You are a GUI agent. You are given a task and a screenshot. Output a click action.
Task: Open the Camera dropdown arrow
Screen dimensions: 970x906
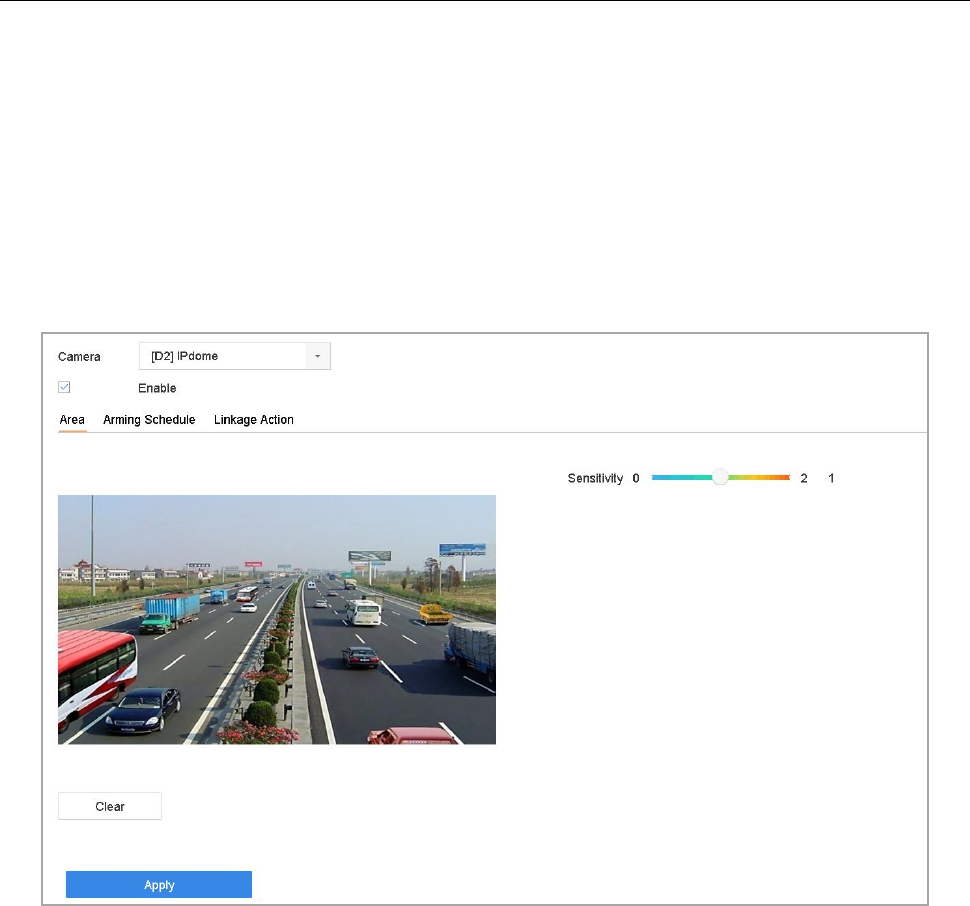pyautogui.click(x=317, y=356)
